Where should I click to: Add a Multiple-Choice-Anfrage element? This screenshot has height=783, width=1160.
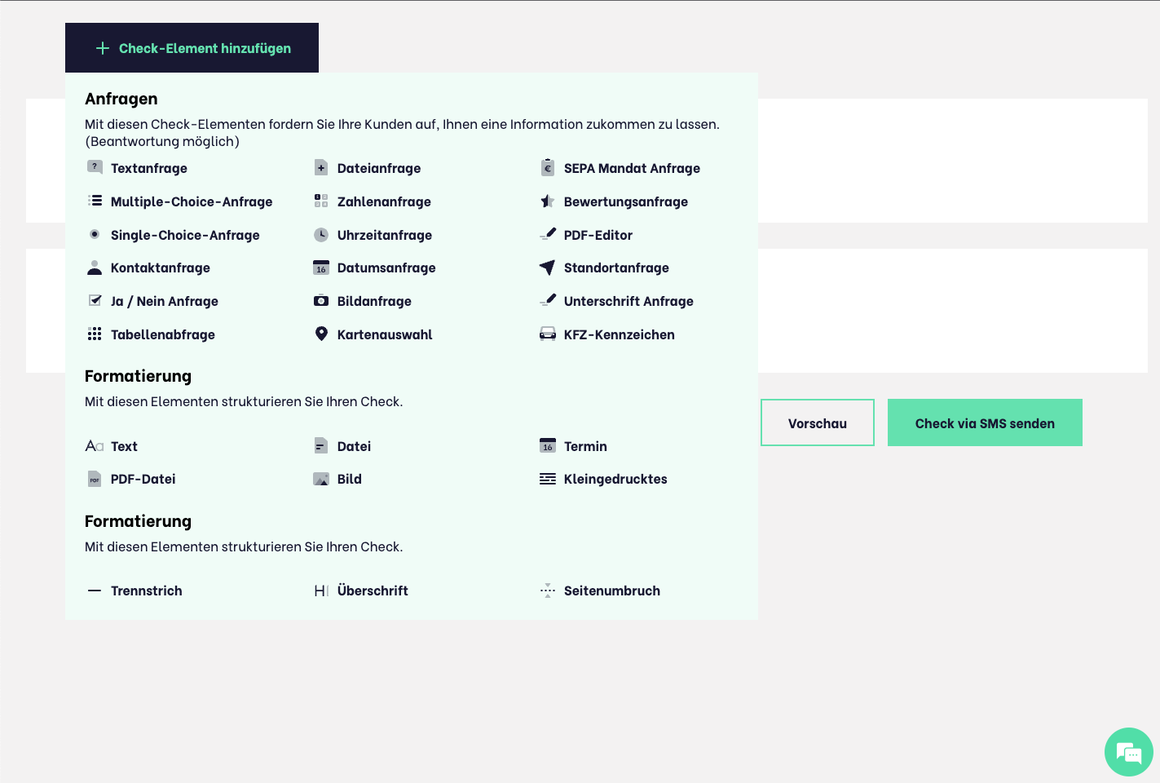[x=191, y=201]
